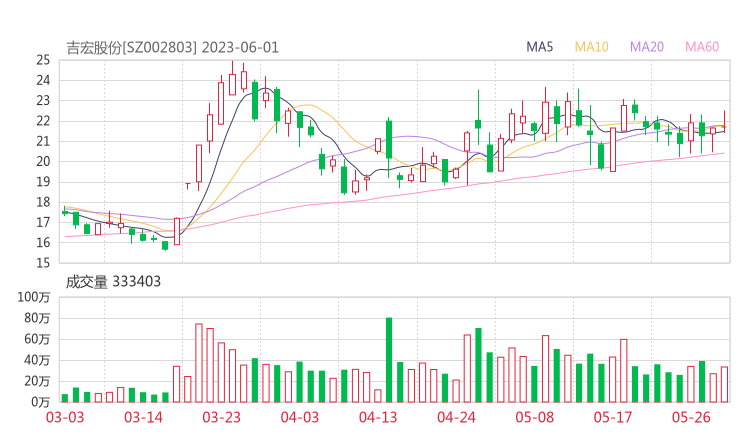Click the MA5 legend label
The width and height of the screenshot is (740, 440).
[539, 47]
